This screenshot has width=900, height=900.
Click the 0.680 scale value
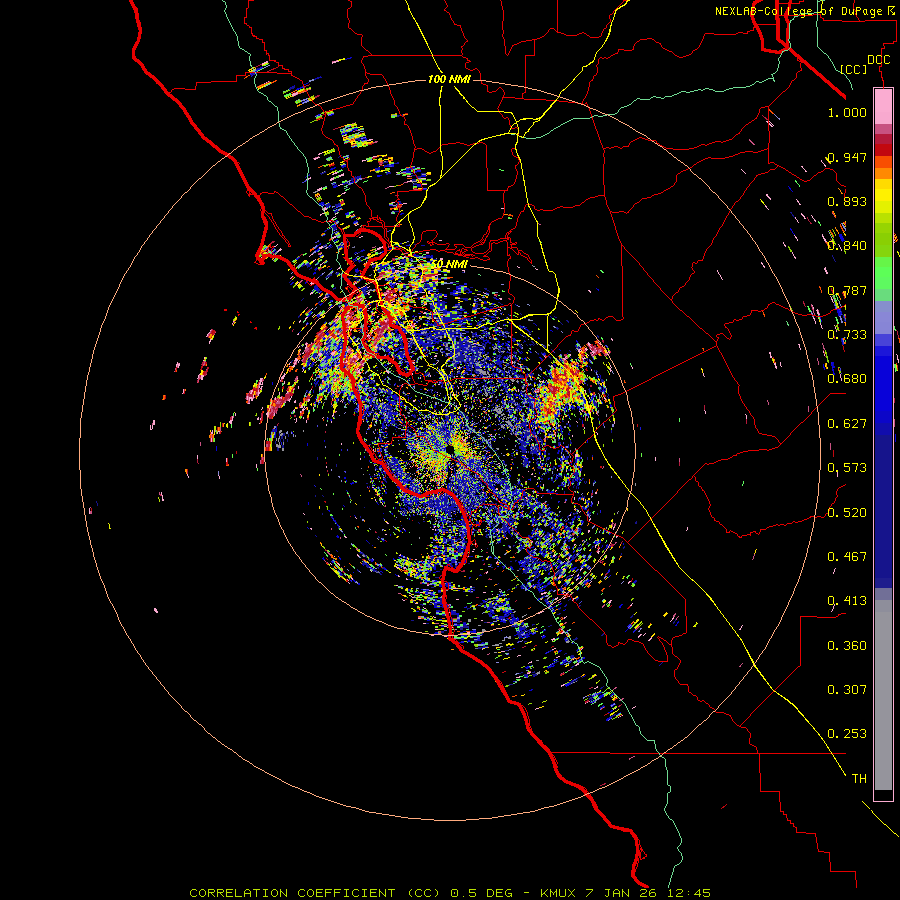(x=847, y=379)
